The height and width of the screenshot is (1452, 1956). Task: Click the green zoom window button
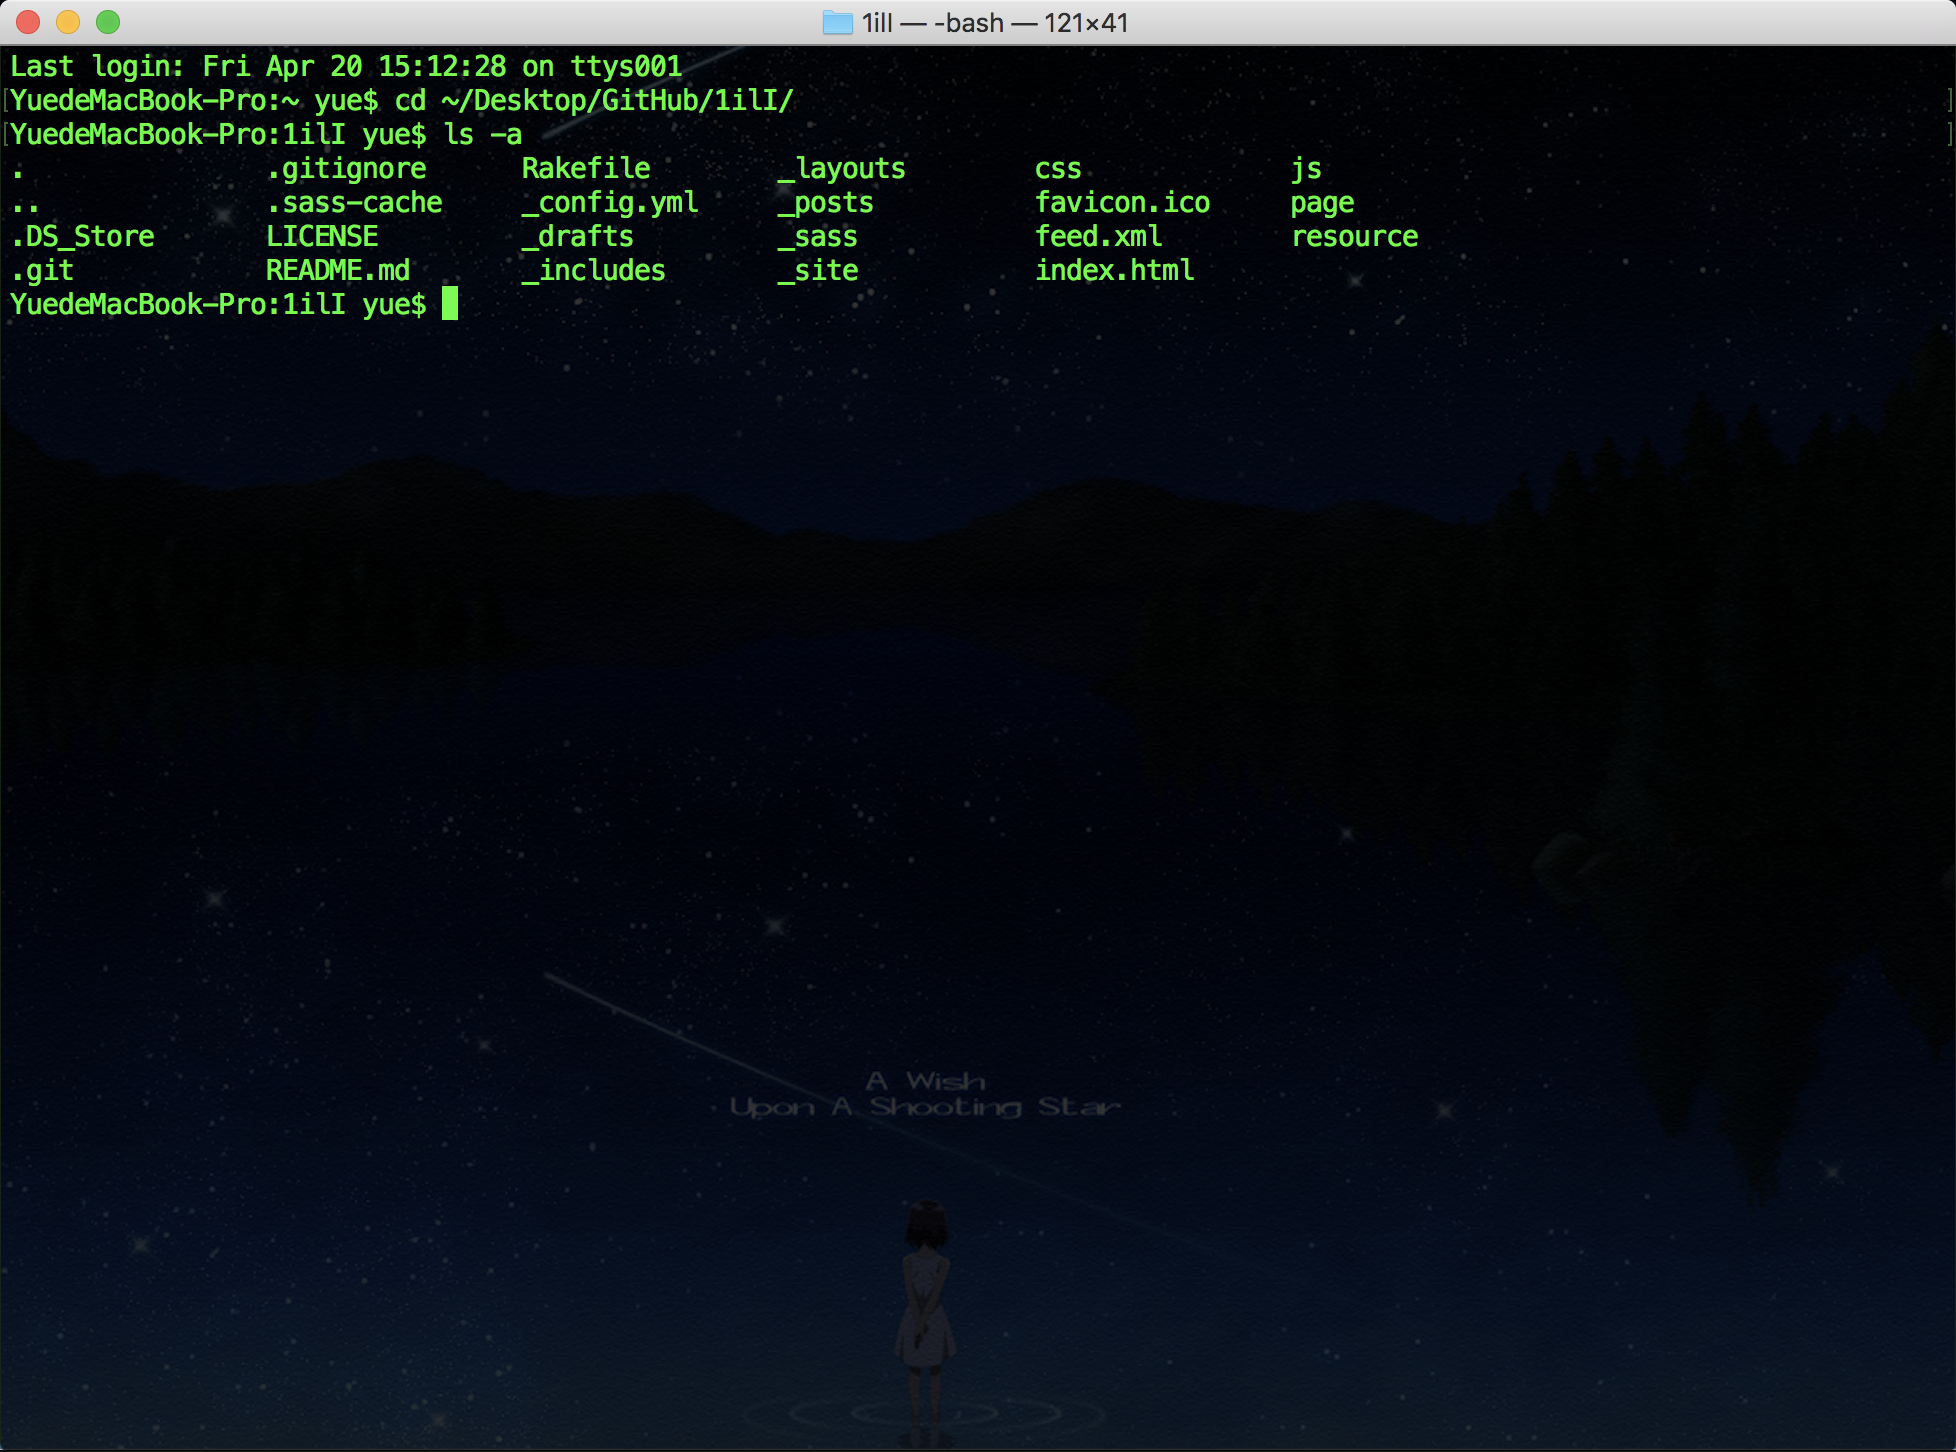click(x=108, y=22)
